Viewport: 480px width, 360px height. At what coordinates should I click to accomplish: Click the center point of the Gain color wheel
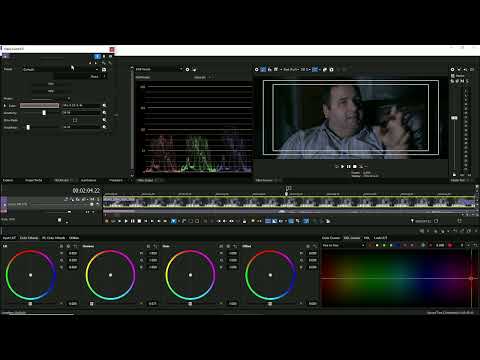pos(190,275)
